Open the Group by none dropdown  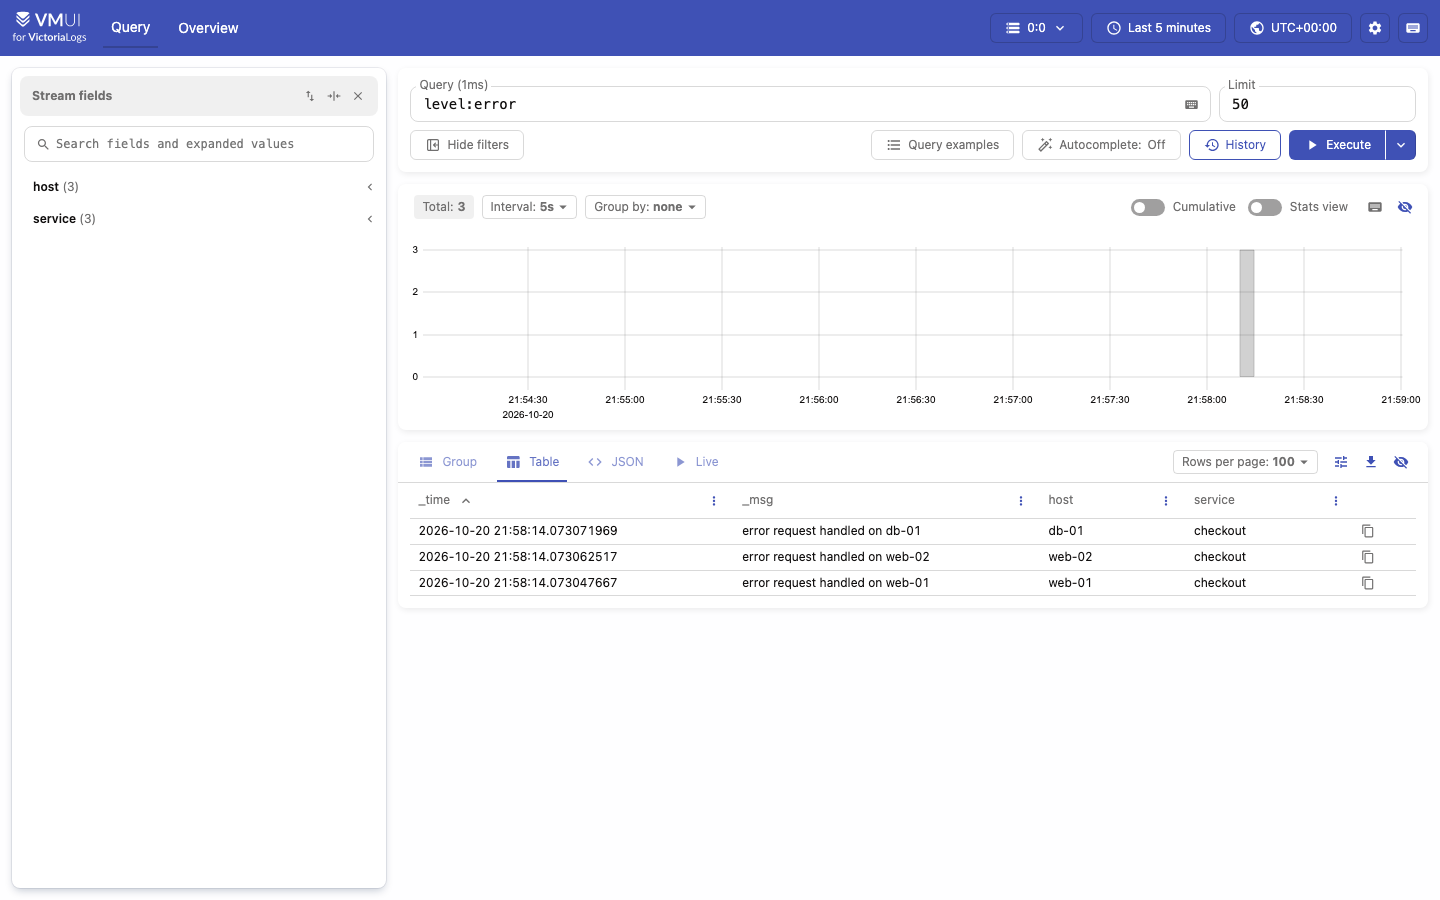click(x=645, y=207)
